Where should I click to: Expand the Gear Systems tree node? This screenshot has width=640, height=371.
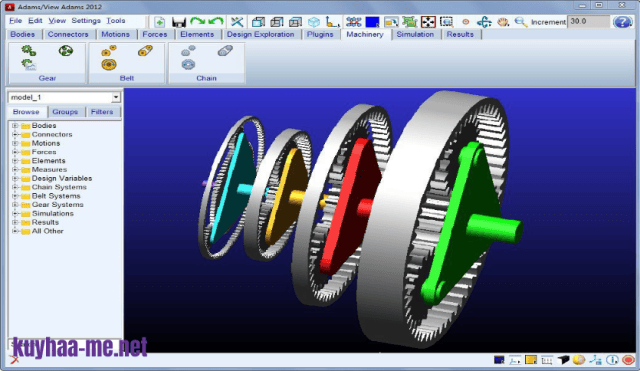point(15,204)
